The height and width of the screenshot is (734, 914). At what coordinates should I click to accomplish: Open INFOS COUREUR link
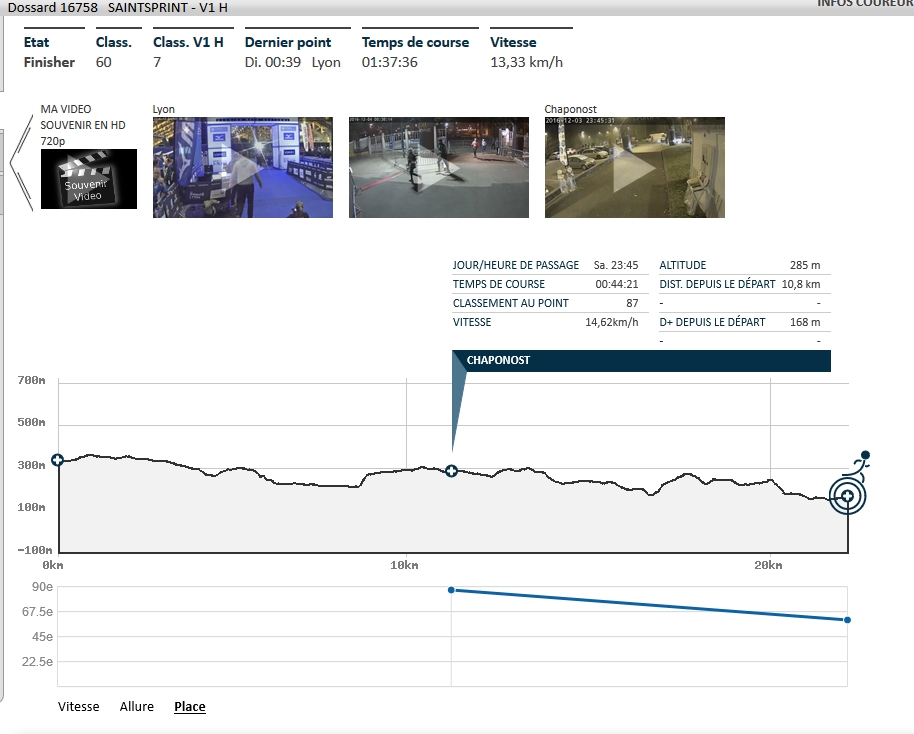click(865, 3)
